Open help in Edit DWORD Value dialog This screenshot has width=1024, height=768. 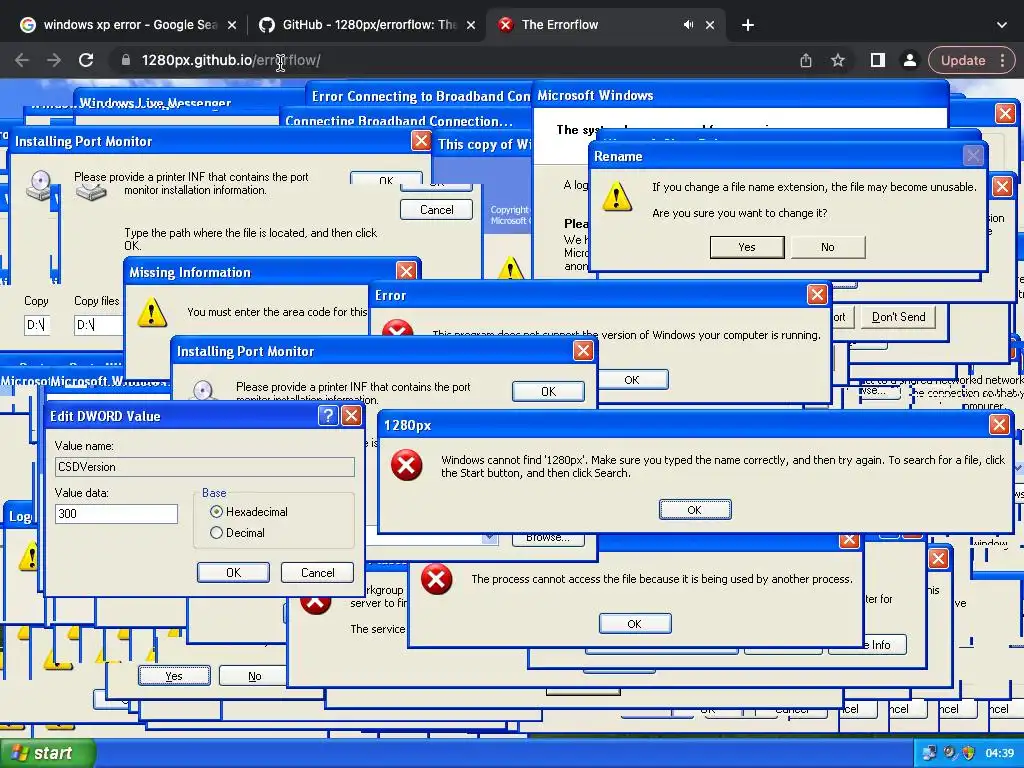click(328, 415)
